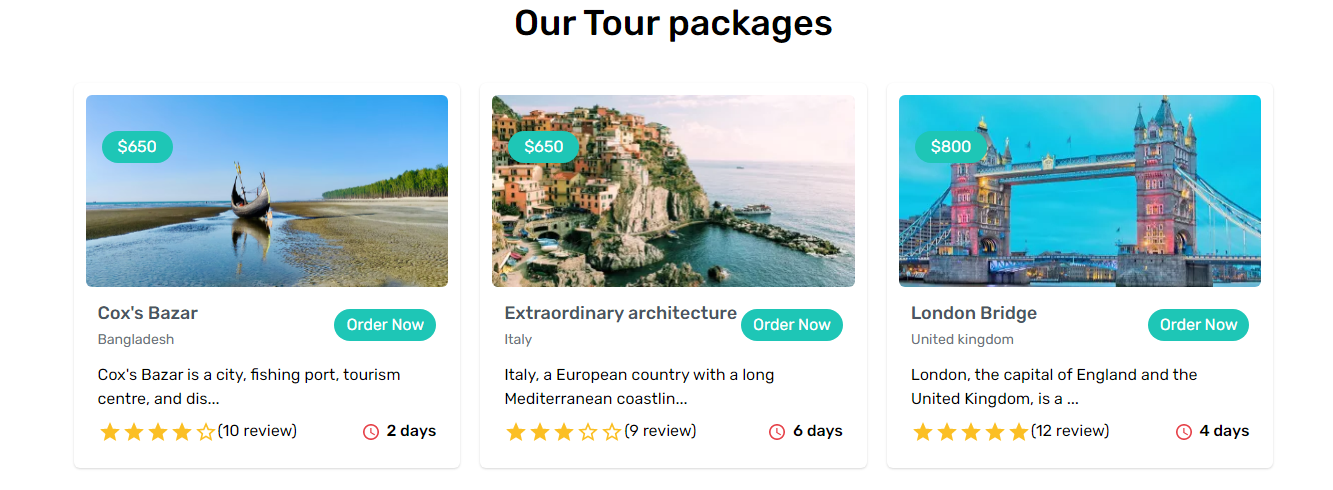Click the fifth star on London Bridge rating
Viewport: 1333px width, 490px height.
pos(1019,432)
